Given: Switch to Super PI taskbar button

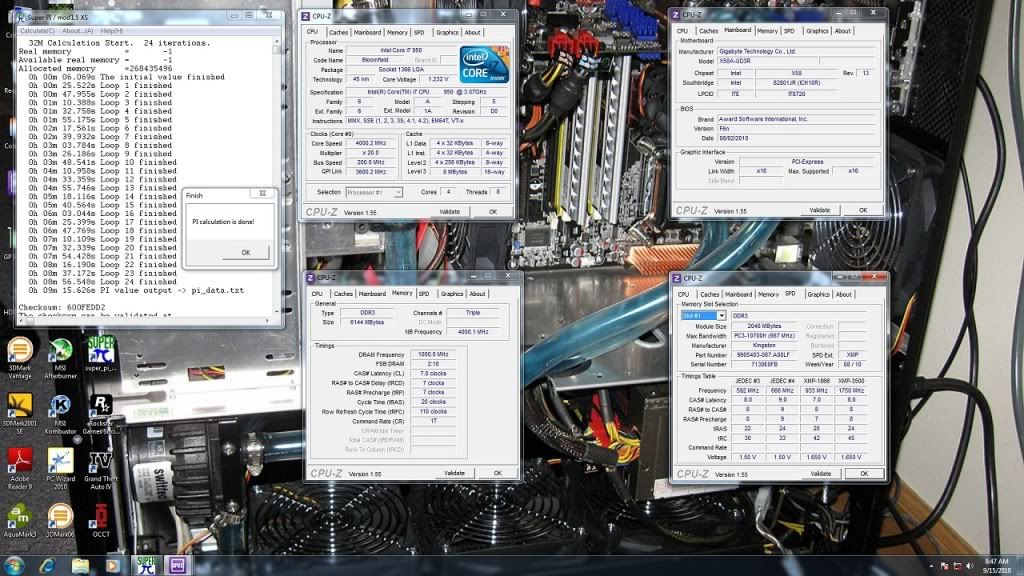Looking at the screenshot, I should click(x=146, y=566).
